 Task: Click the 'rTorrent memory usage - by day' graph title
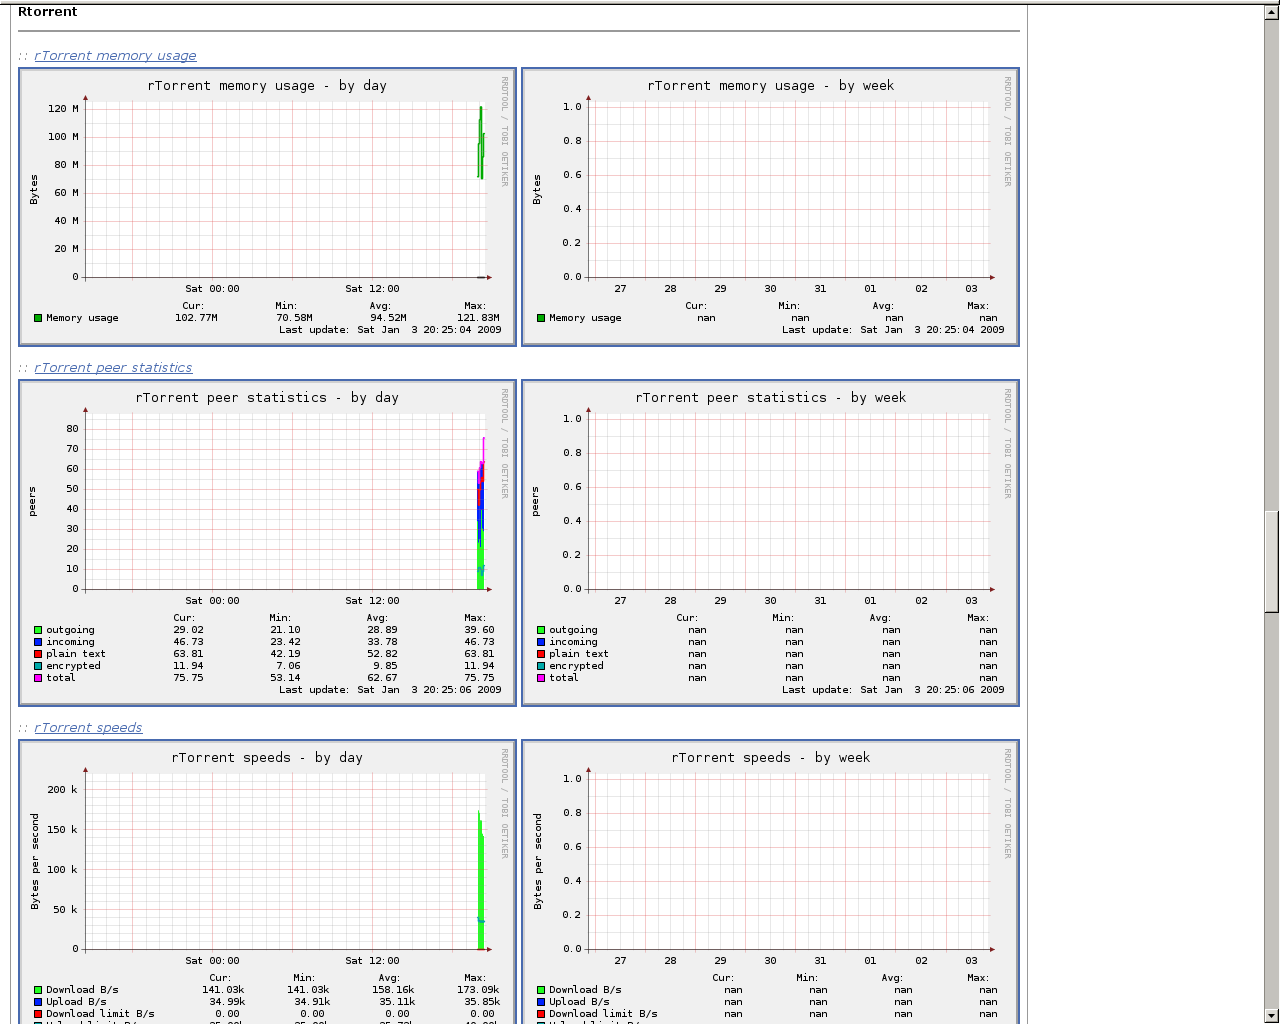tap(267, 86)
